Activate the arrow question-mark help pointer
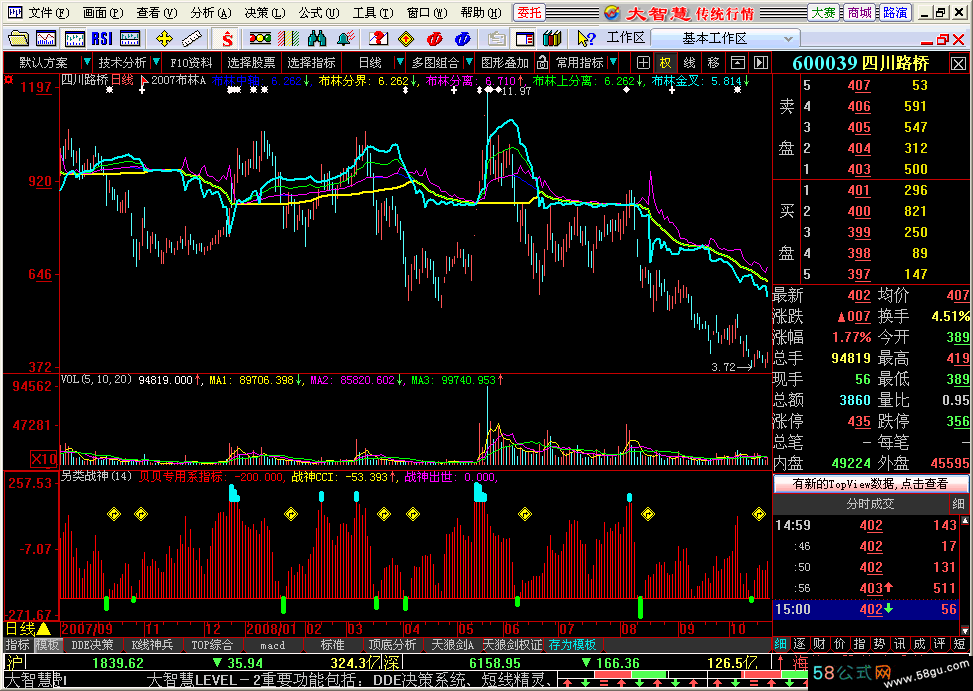Image resolution: width=973 pixels, height=691 pixels. coord(586,38)
